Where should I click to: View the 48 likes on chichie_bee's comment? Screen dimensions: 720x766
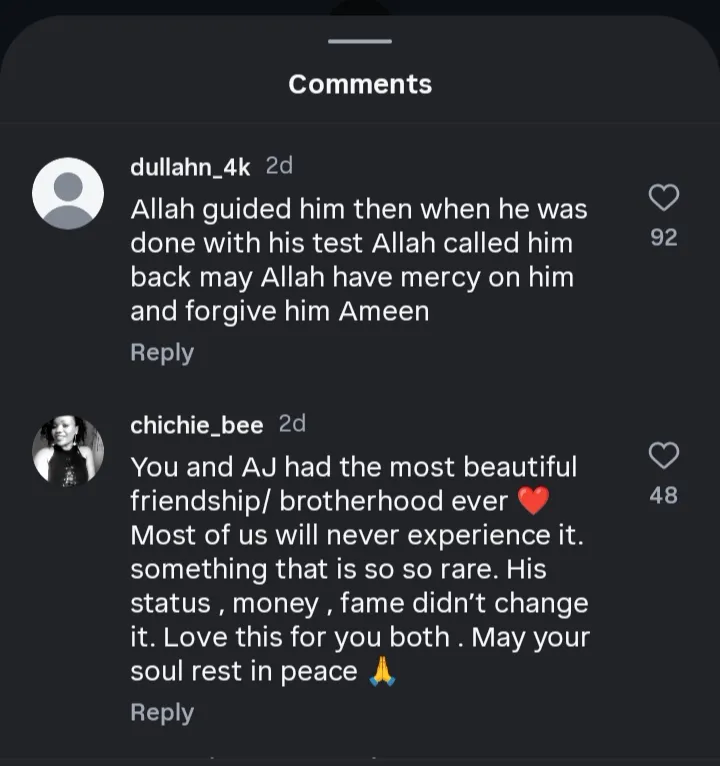(x=664, y=495)
